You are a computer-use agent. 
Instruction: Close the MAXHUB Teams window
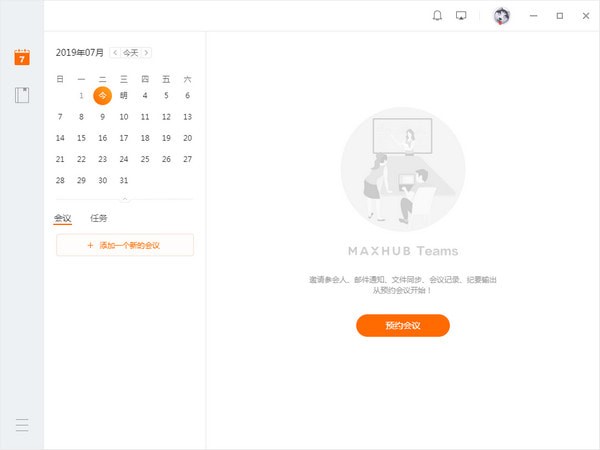pyautogui.click(x=586, y=16)
